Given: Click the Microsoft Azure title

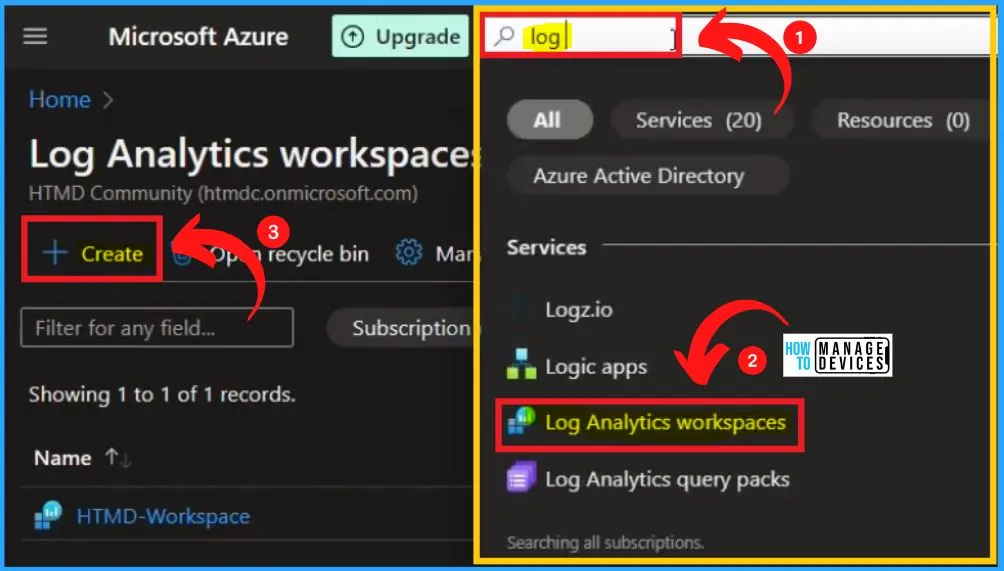Looking at the screenshot, I should [x=198, y=36].
